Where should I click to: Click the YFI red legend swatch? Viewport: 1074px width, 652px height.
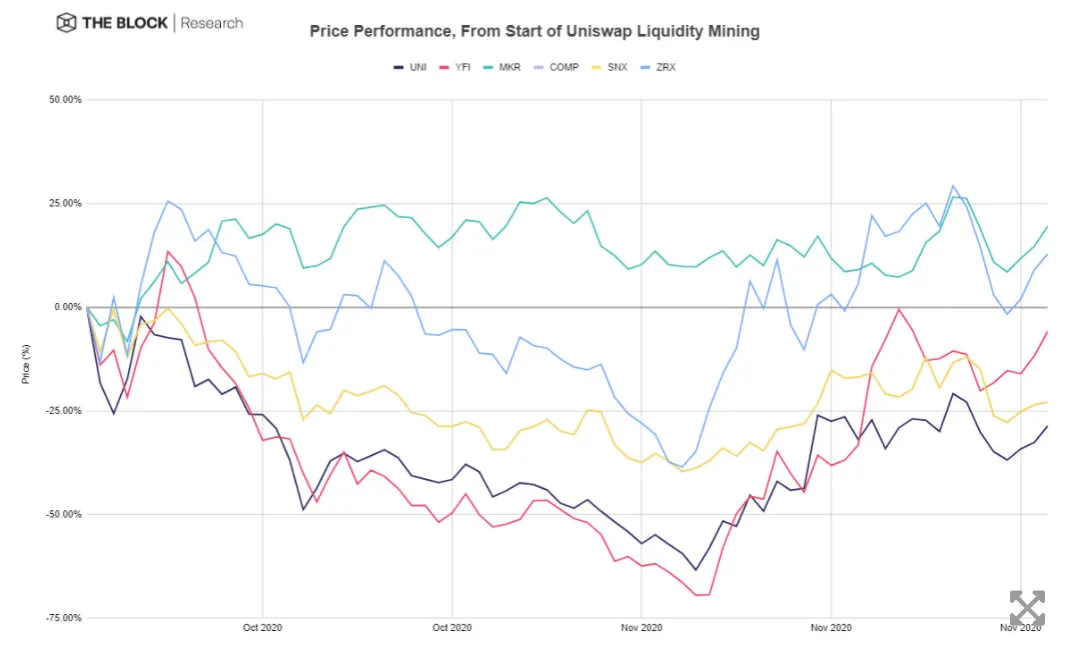[444, 67]
